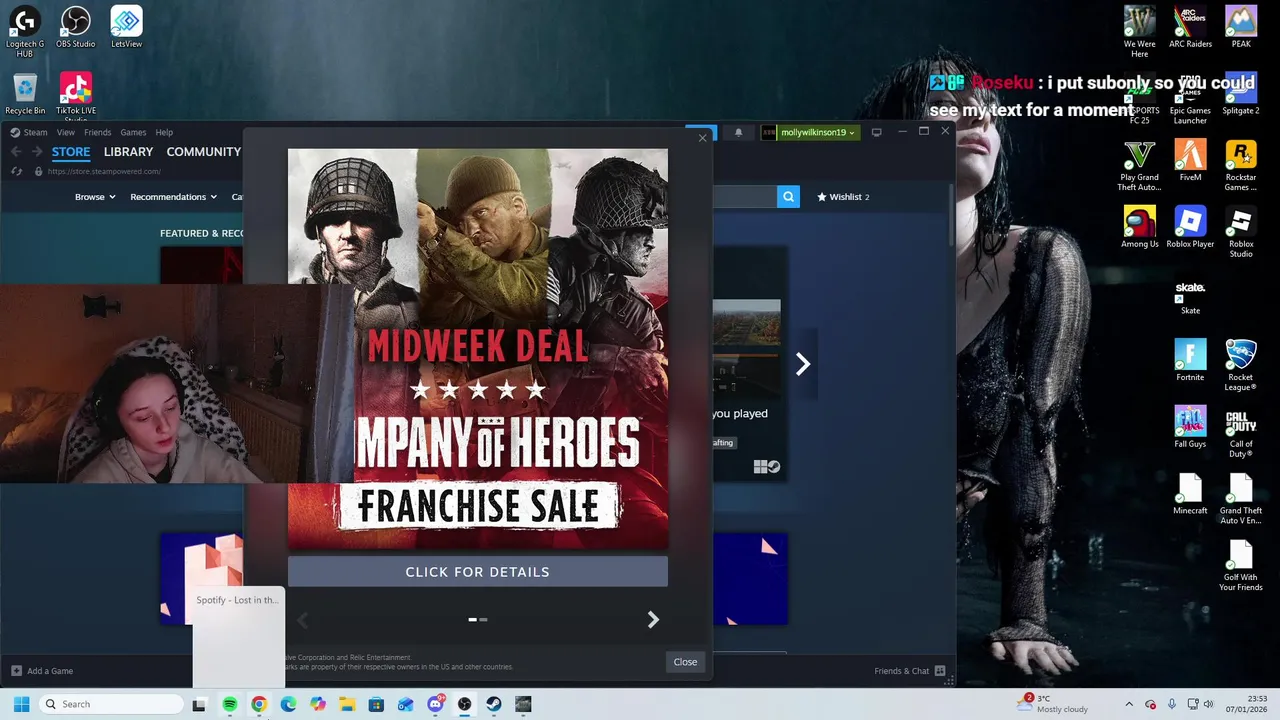The height and width of the screenshot is (720, 1280).
Task: Open Fall Guys desktop shortcut
Action: pyautogui.click(x=1190, y=428)
